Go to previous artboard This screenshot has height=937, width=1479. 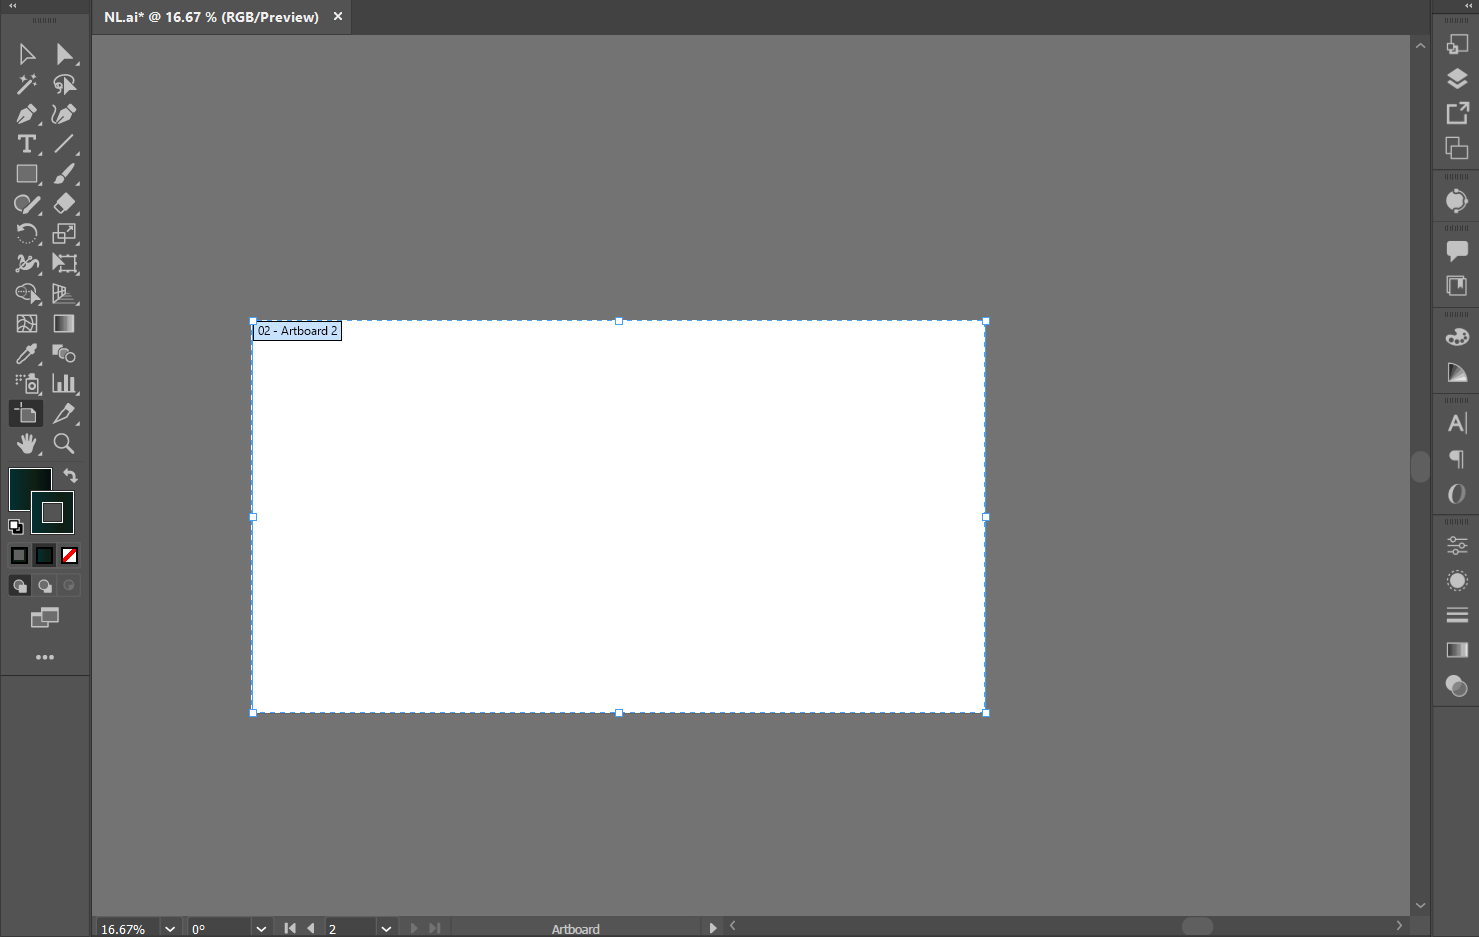311,928
